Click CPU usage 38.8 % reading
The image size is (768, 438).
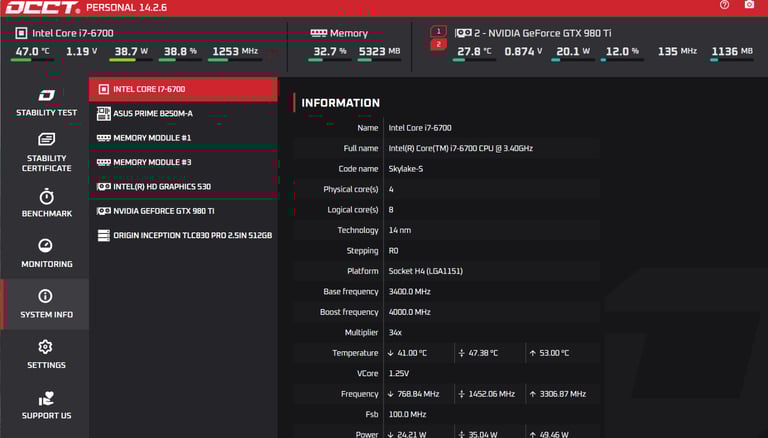tap(180, 51)
